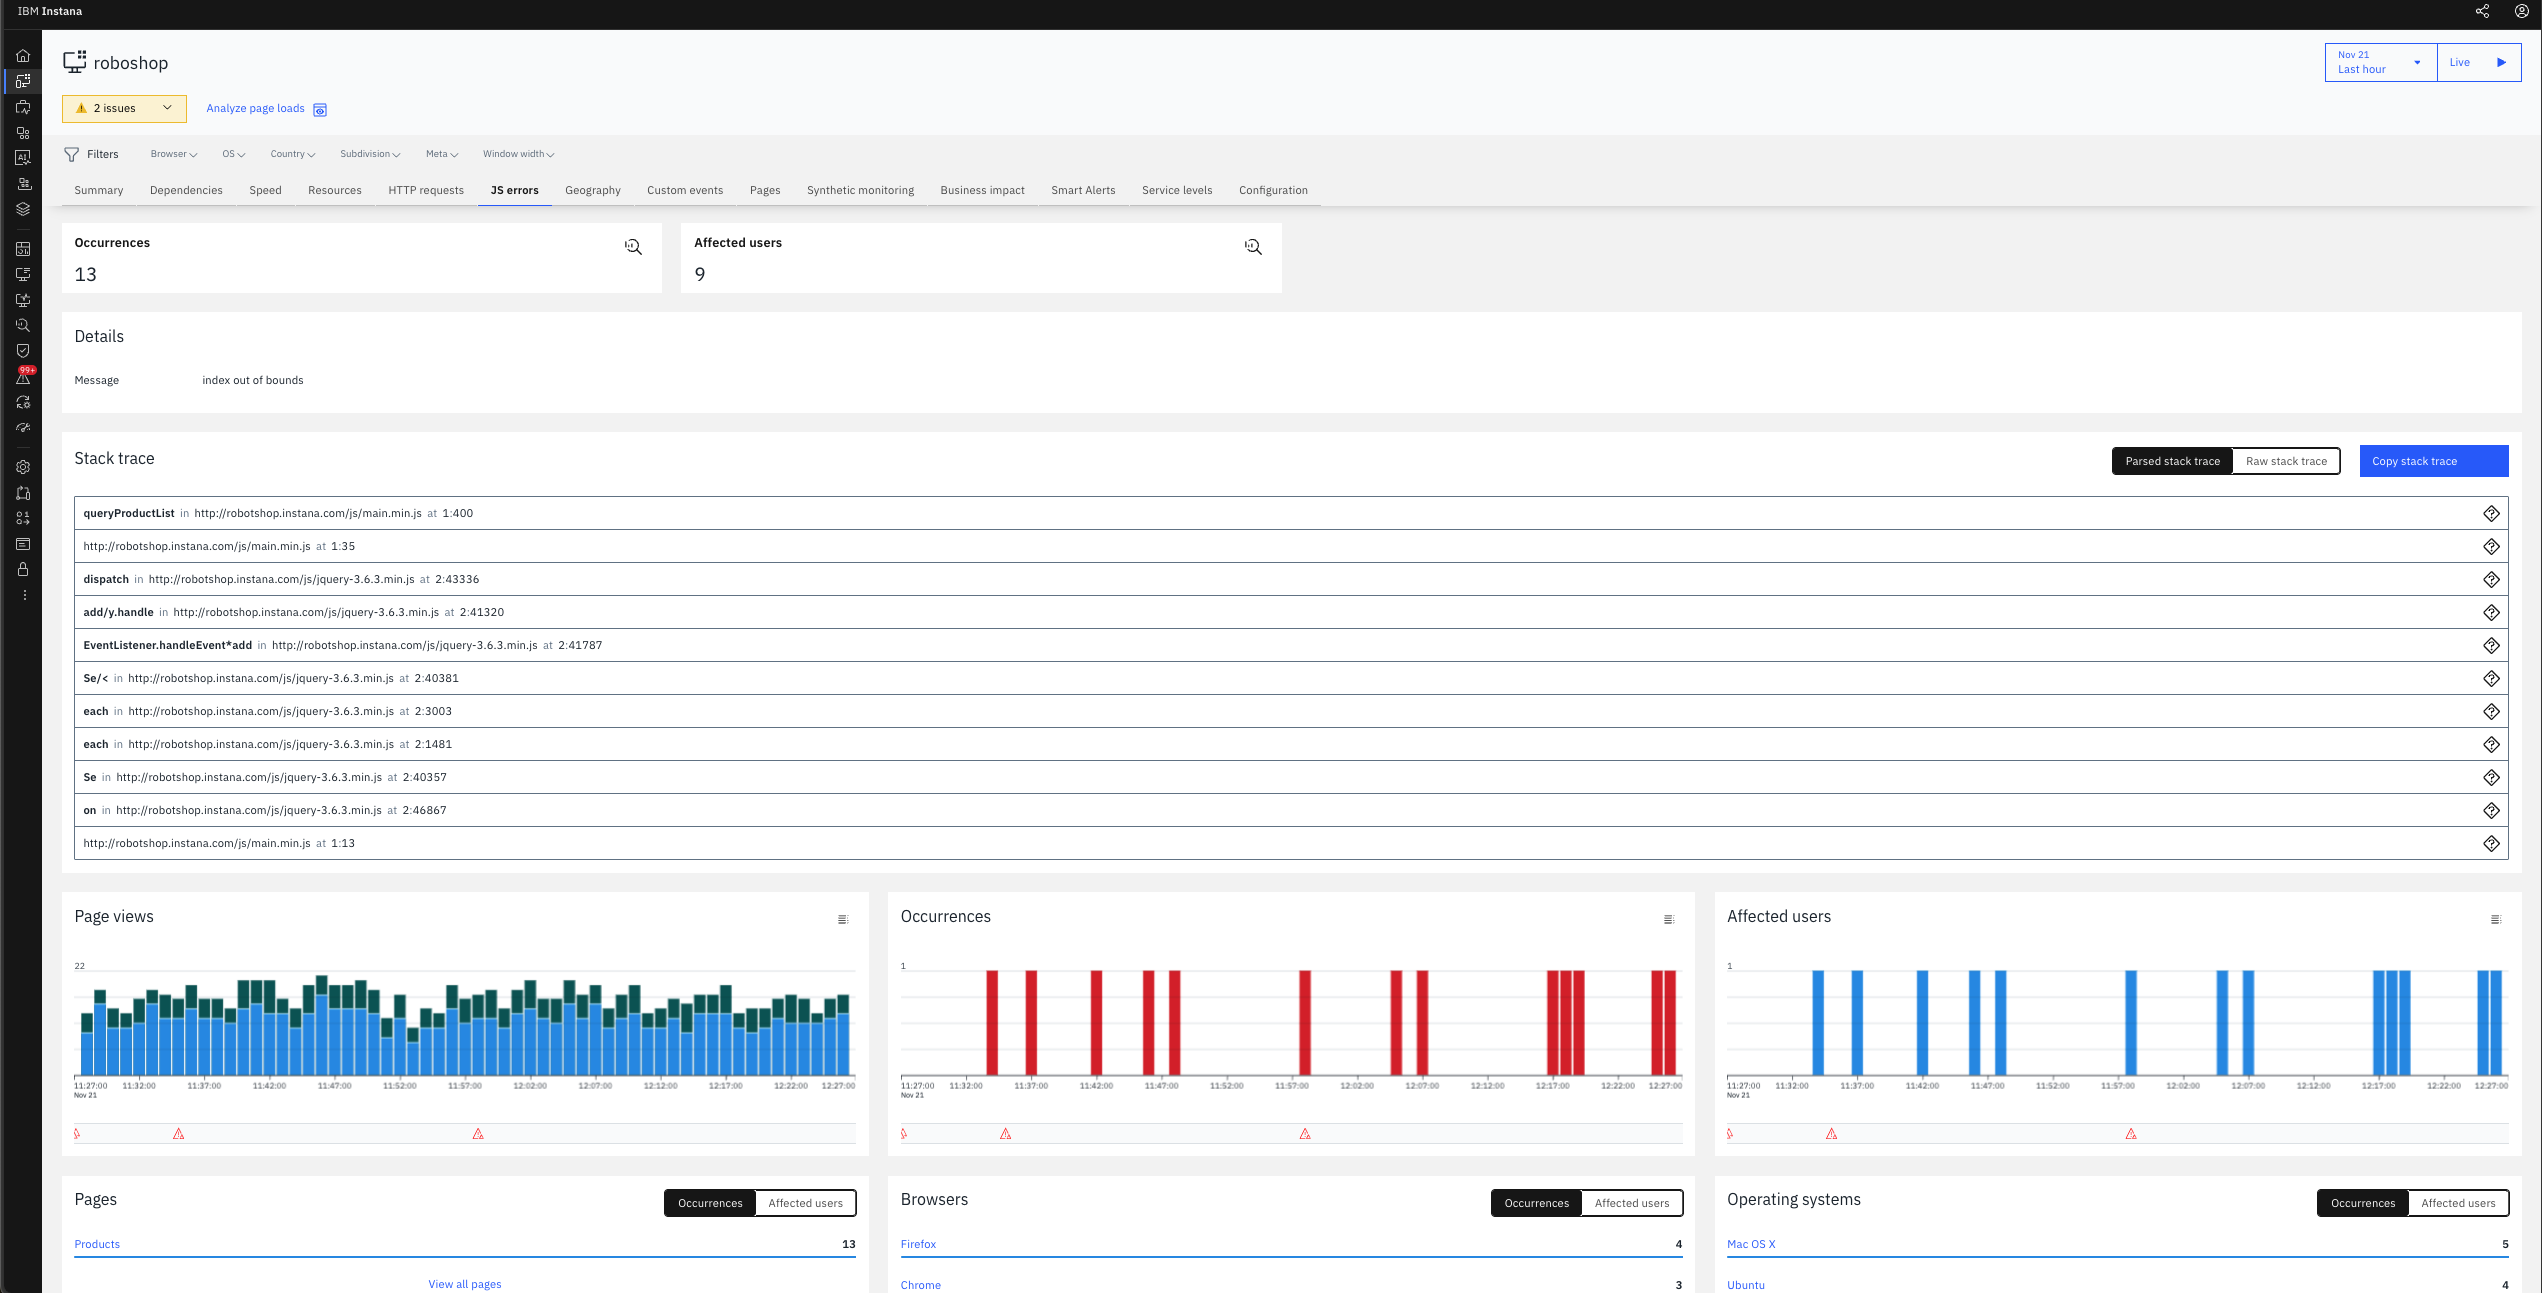Go to the home icon in sidebar
This screenshot has width=2542, height=1293.
23,56
